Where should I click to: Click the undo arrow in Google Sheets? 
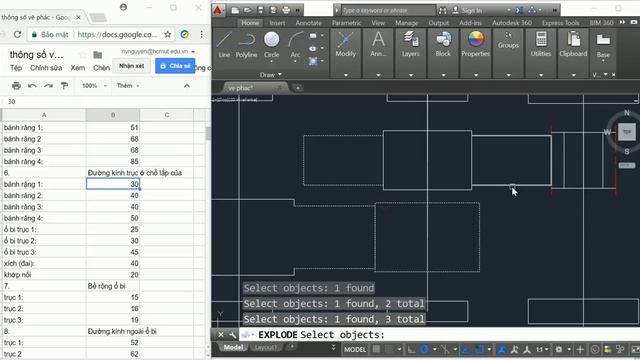coord(32,86)
